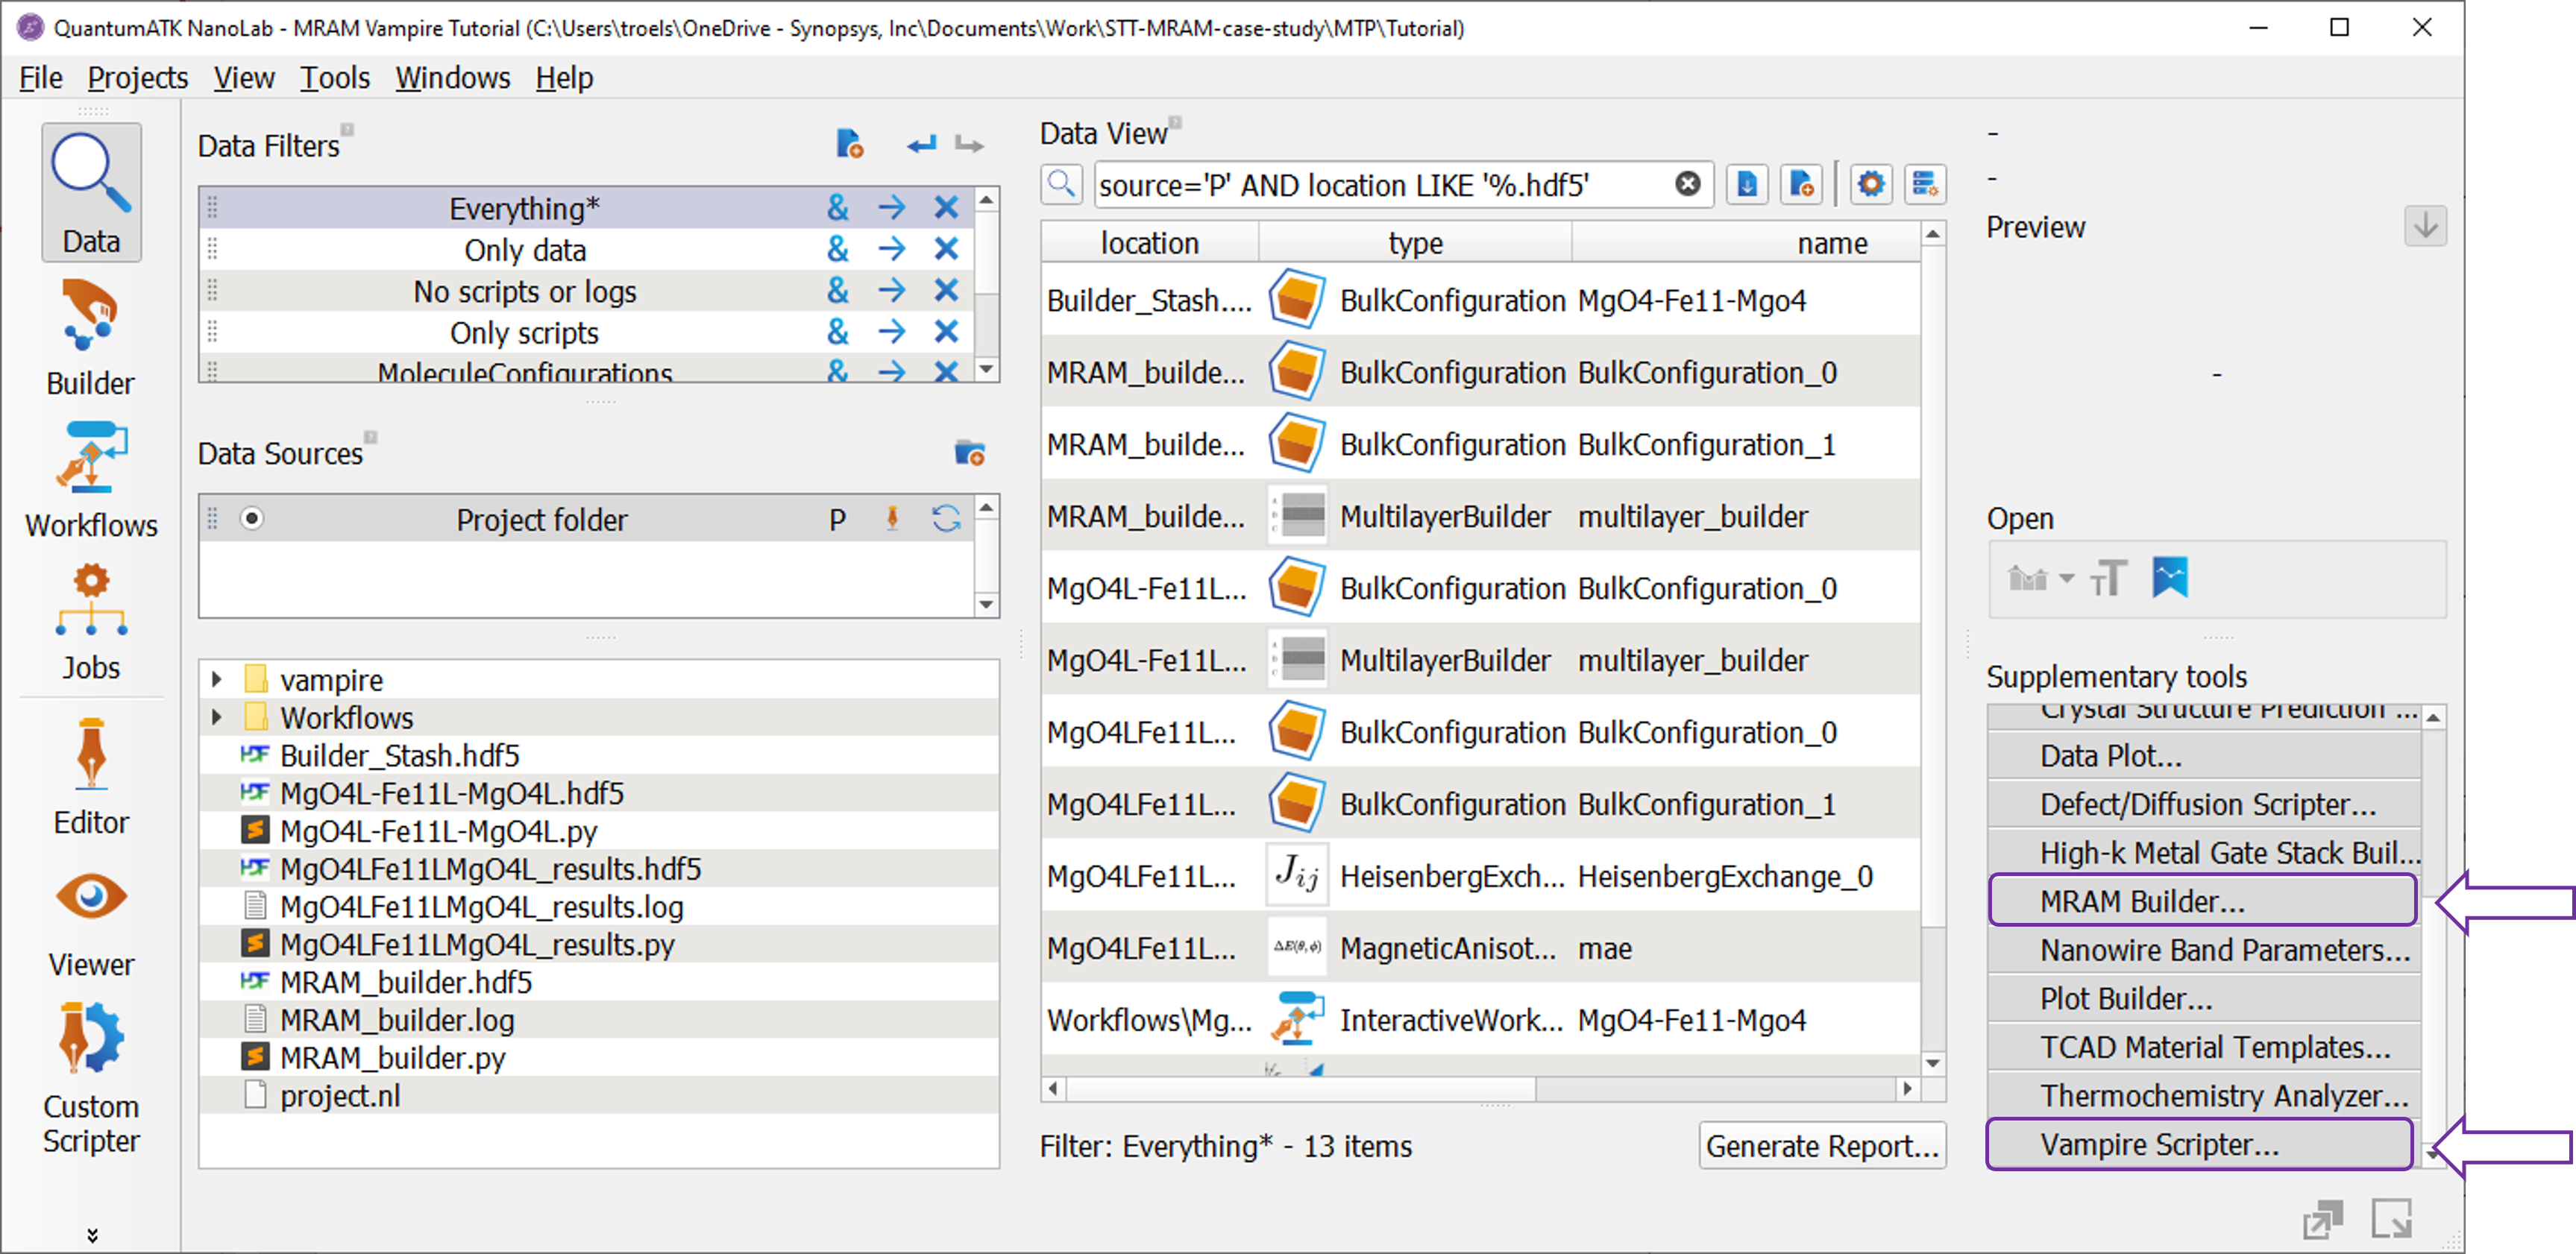
Task: Launch the Editor tool
Action: (91, 777)
